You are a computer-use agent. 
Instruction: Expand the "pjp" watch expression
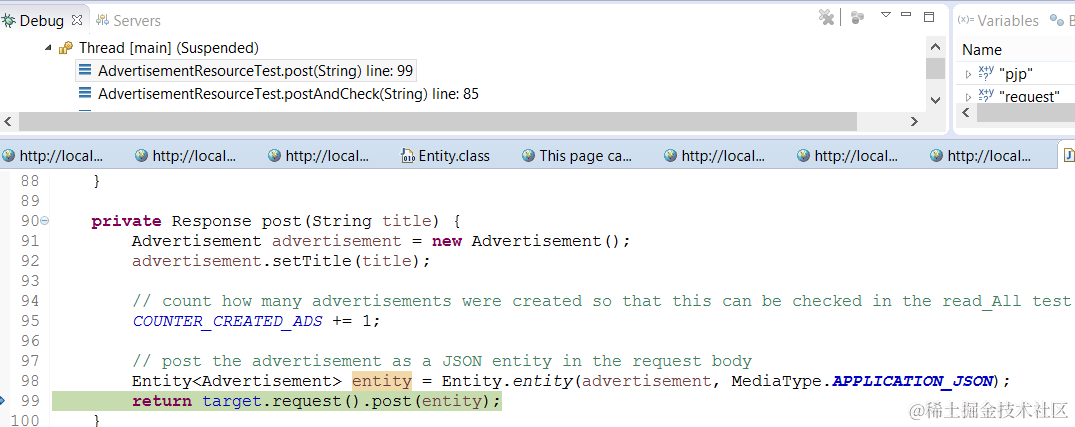coord(968,74)
